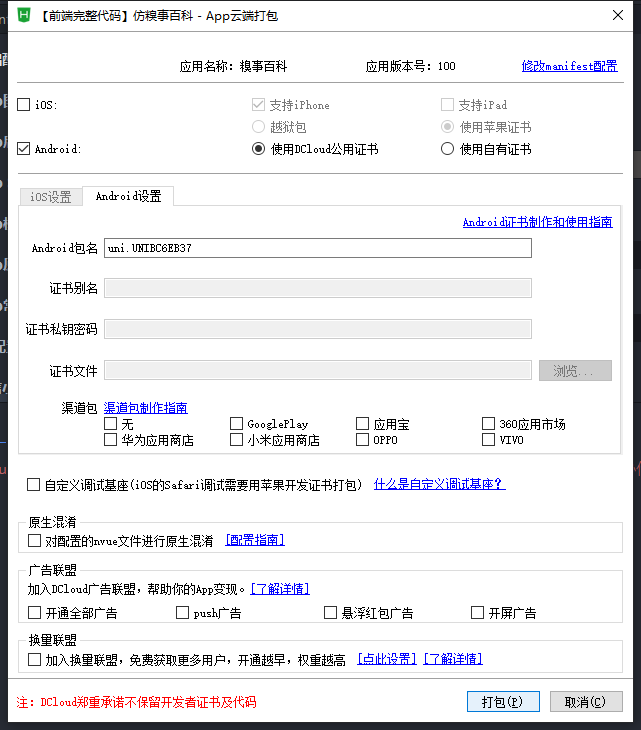The image size is (641, 730).
Task: Uncheck the Android platform checkbox
Action: point(24,149)
